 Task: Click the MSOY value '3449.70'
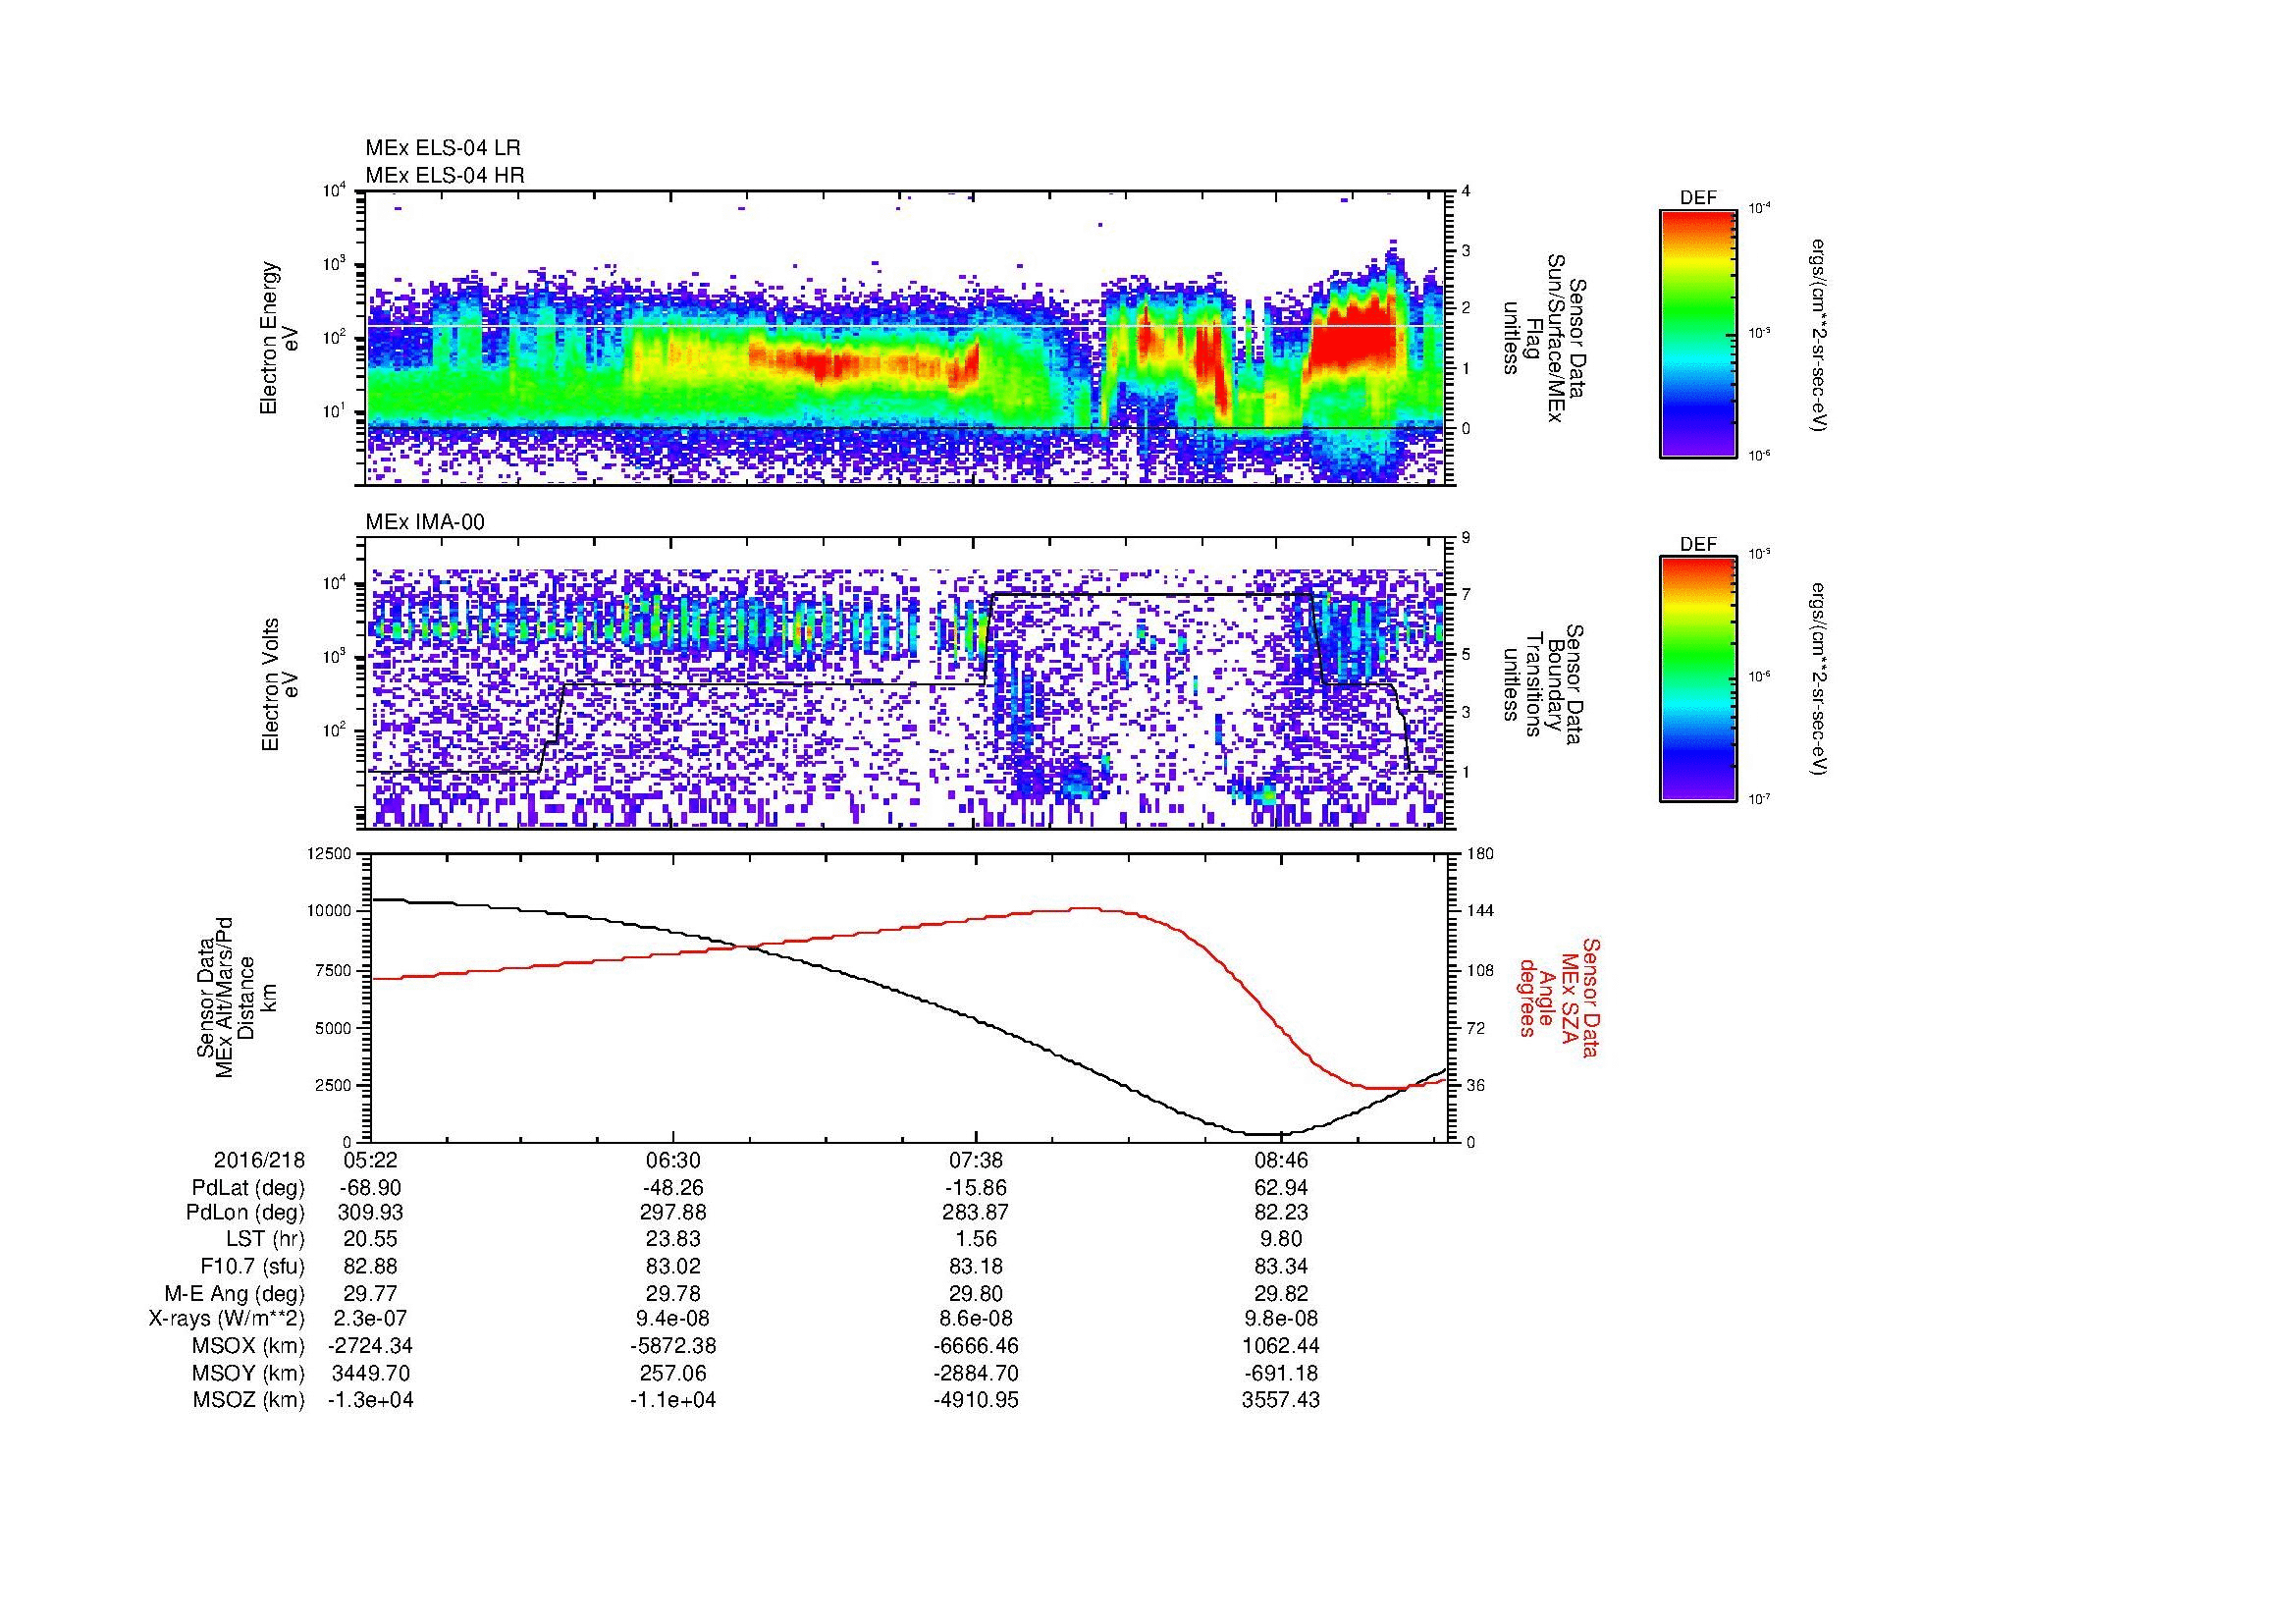[370, 1373]
